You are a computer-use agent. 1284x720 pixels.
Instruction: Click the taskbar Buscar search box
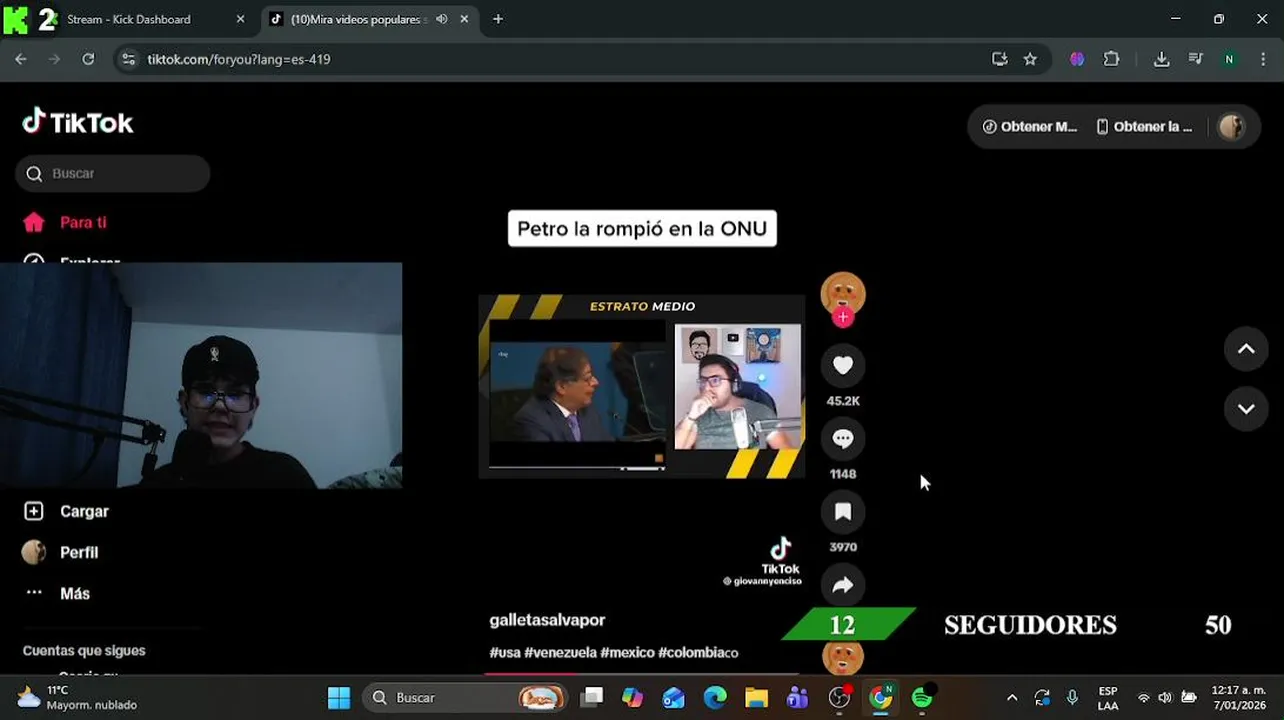pos(465,697)
